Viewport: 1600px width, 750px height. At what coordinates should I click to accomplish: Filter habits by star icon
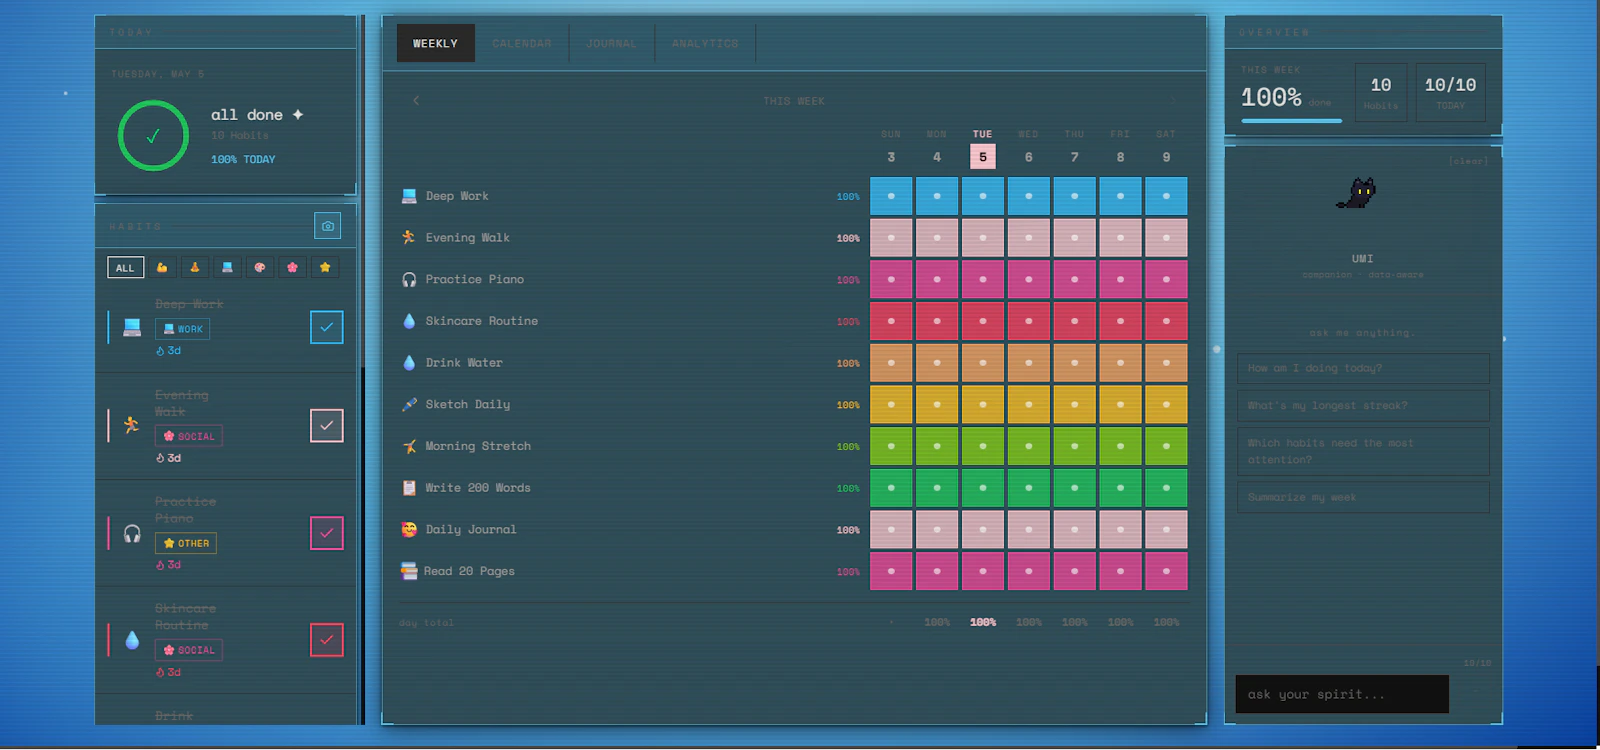coord(325,267)
